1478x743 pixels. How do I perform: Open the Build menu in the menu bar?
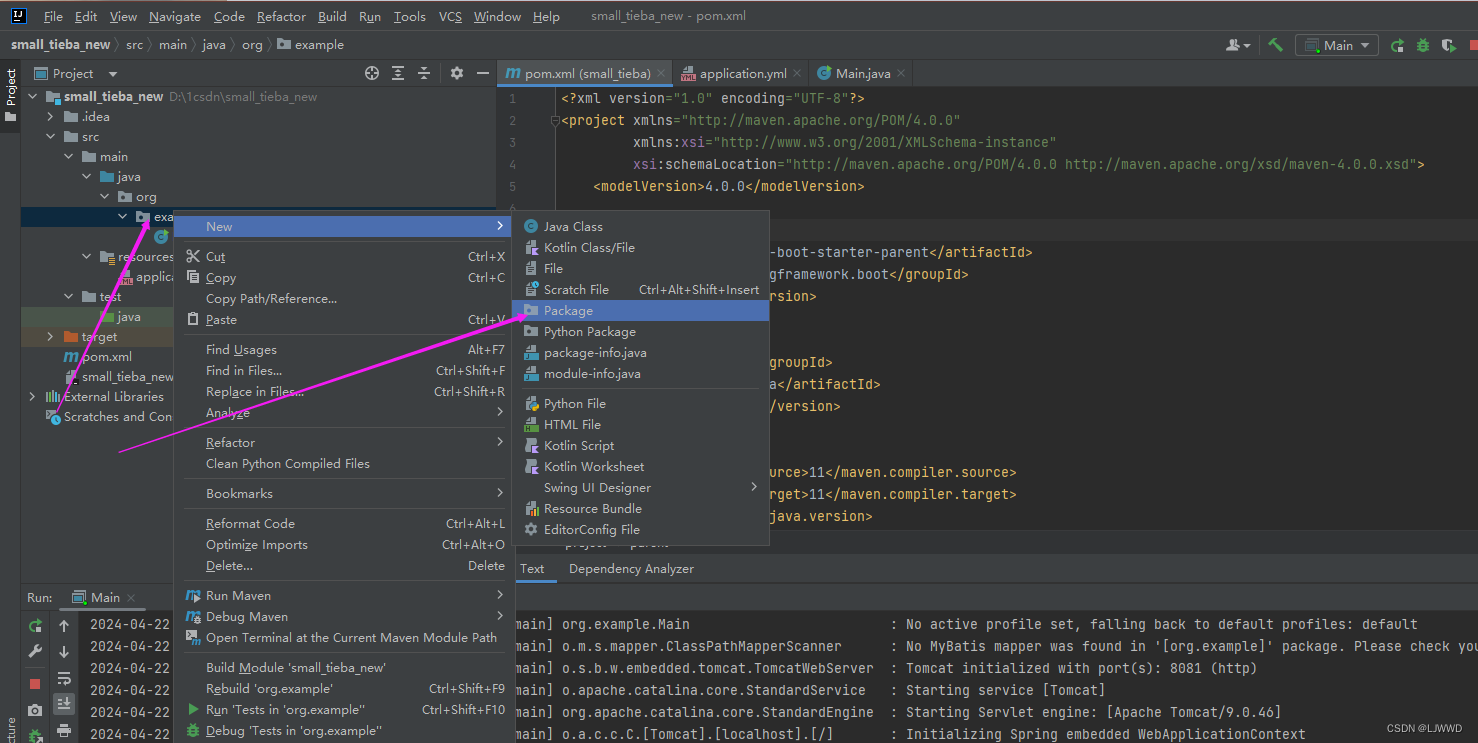332,17
